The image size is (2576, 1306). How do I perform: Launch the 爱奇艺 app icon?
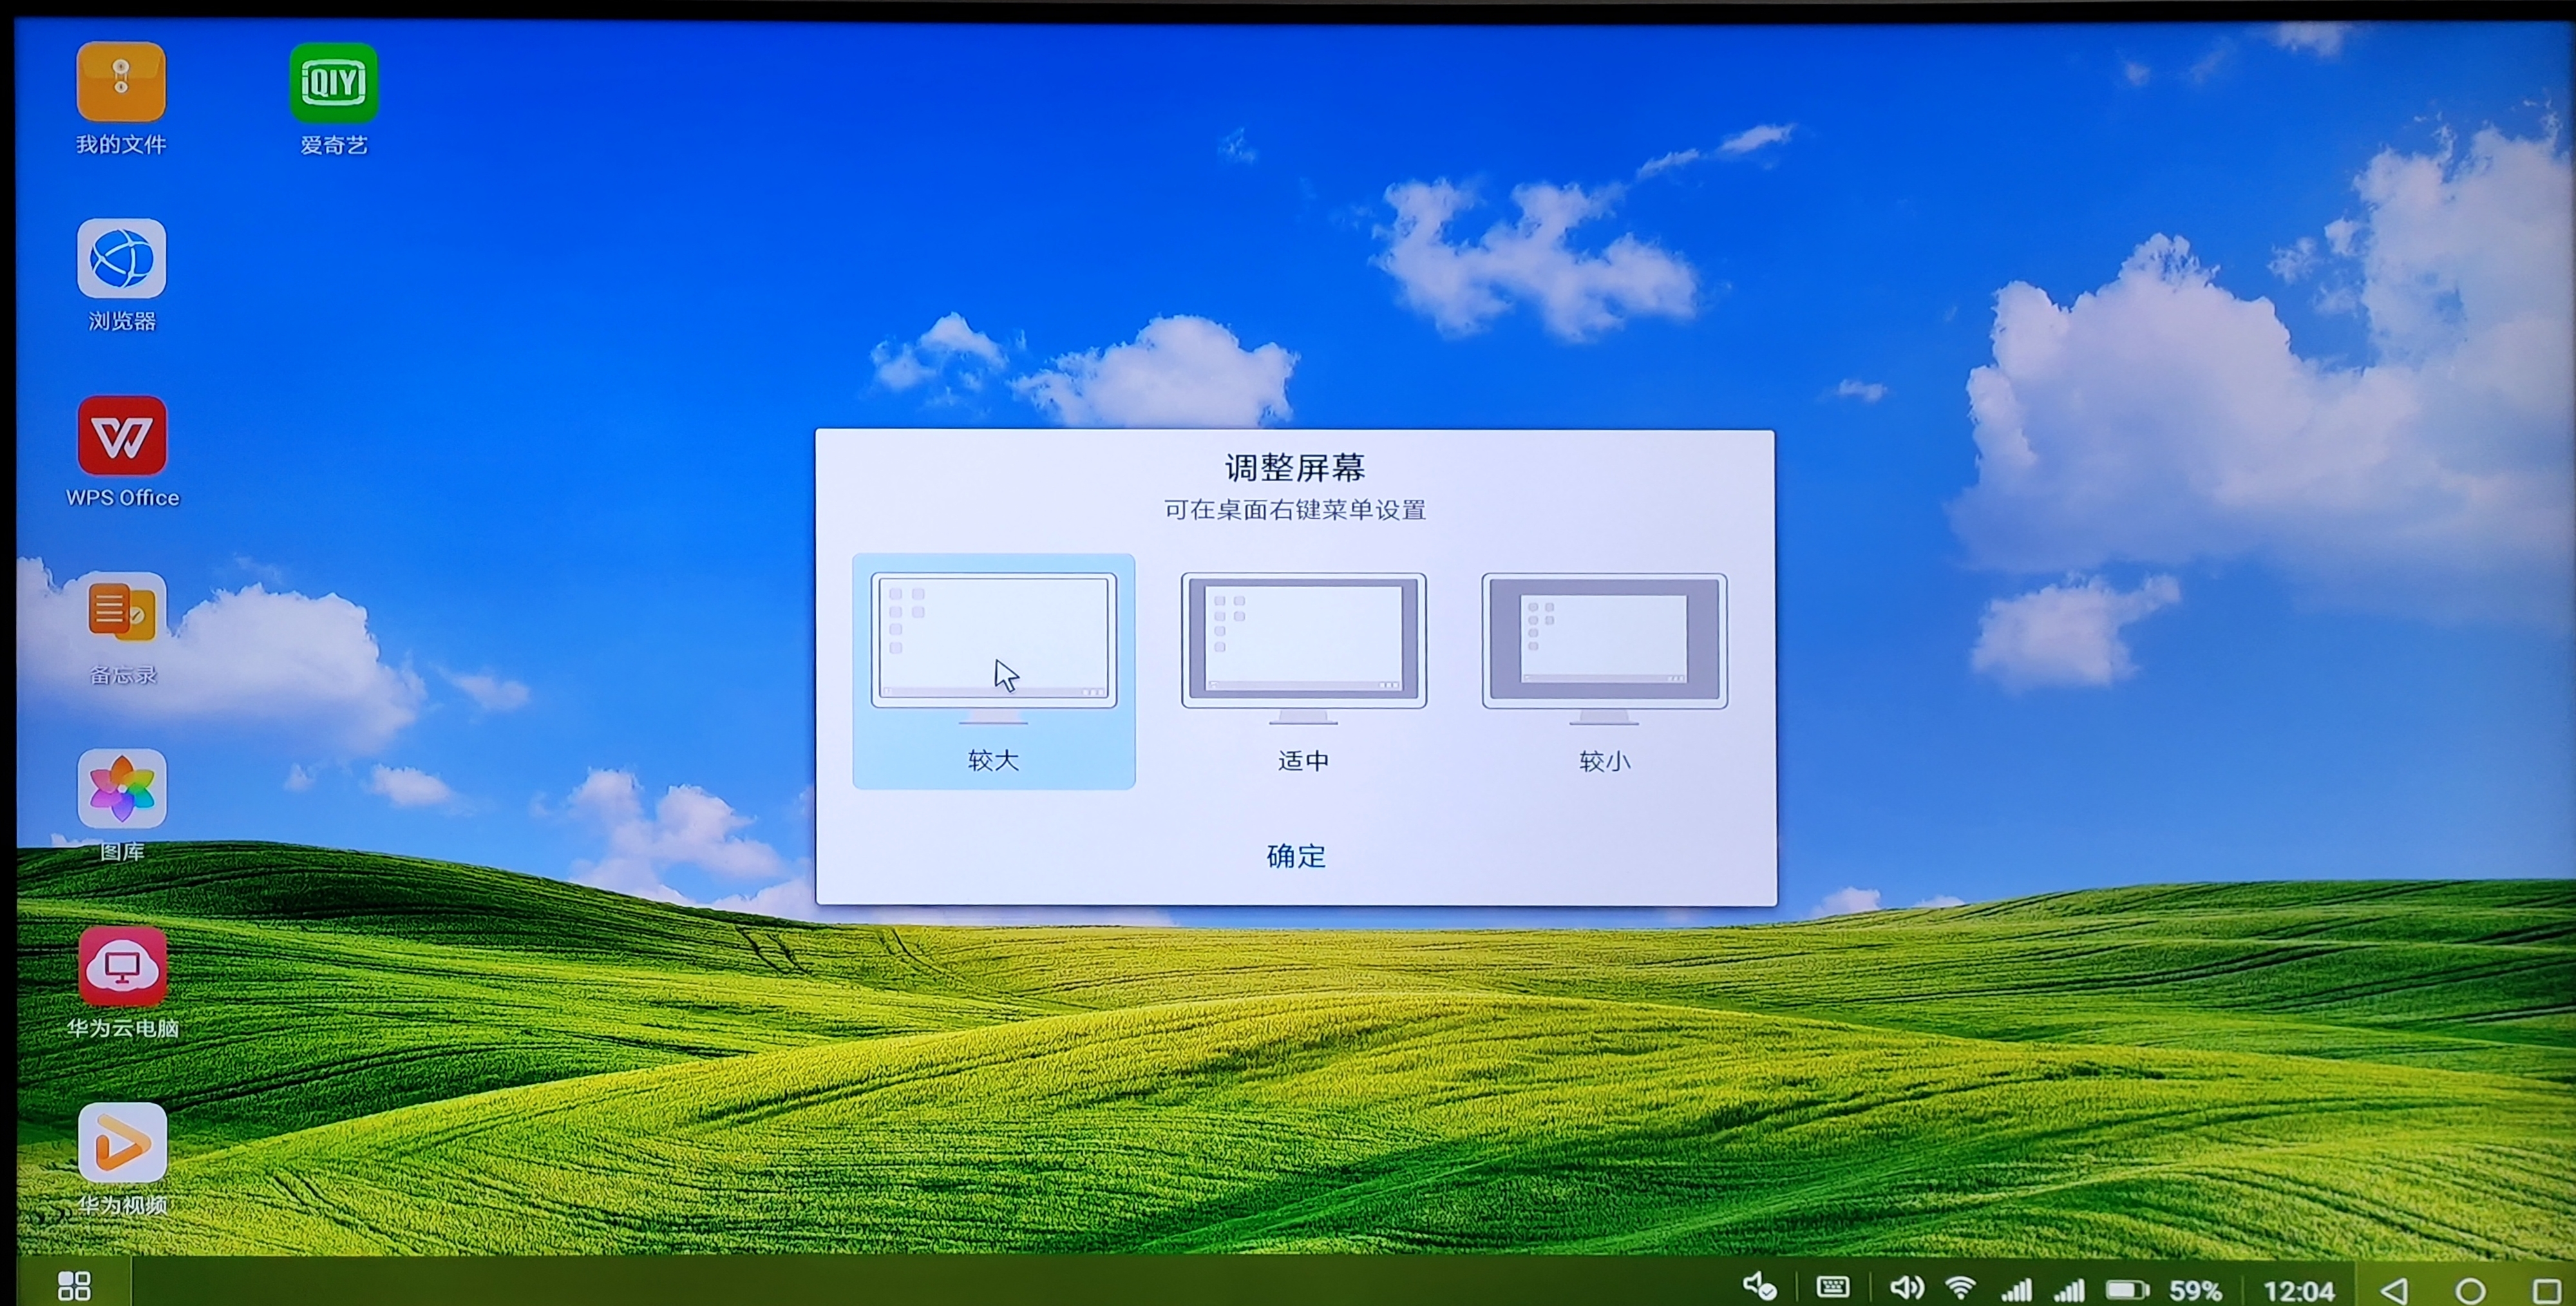[x=333, y=82]
